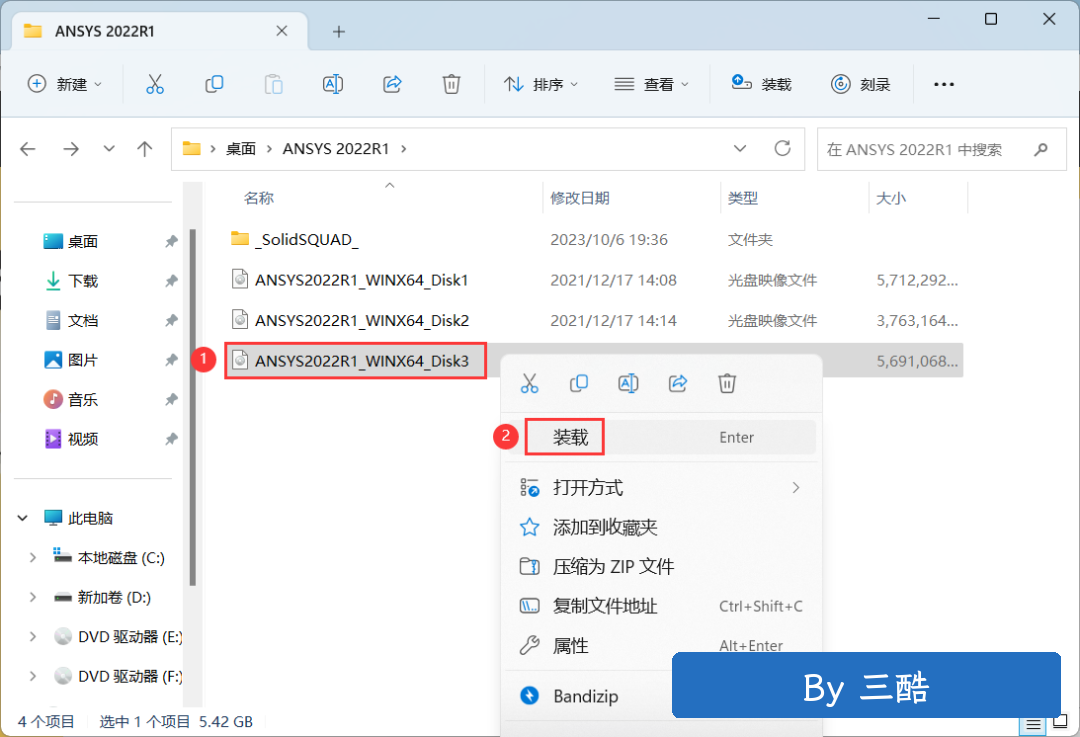Click the Share icon in the top toolbar

392,84
